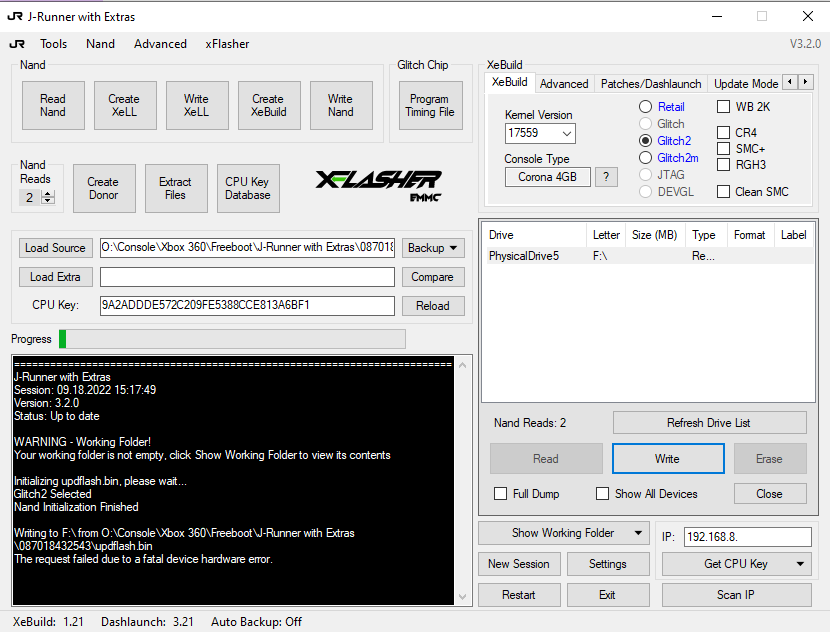Click the green progress bar
830x632 pixels.
234,339
